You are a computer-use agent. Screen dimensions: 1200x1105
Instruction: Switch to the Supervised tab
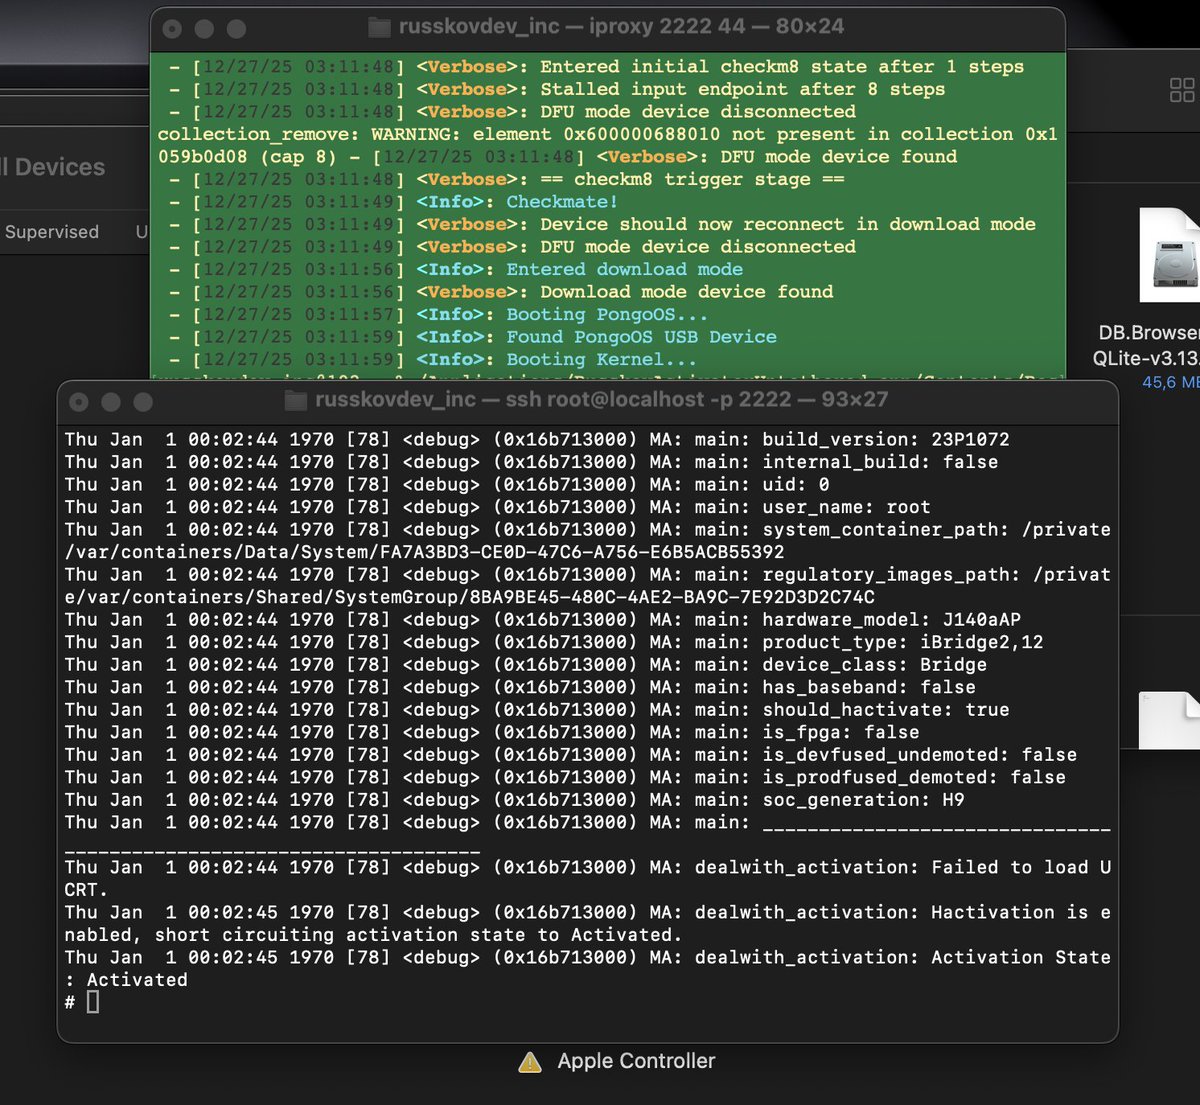52,231
